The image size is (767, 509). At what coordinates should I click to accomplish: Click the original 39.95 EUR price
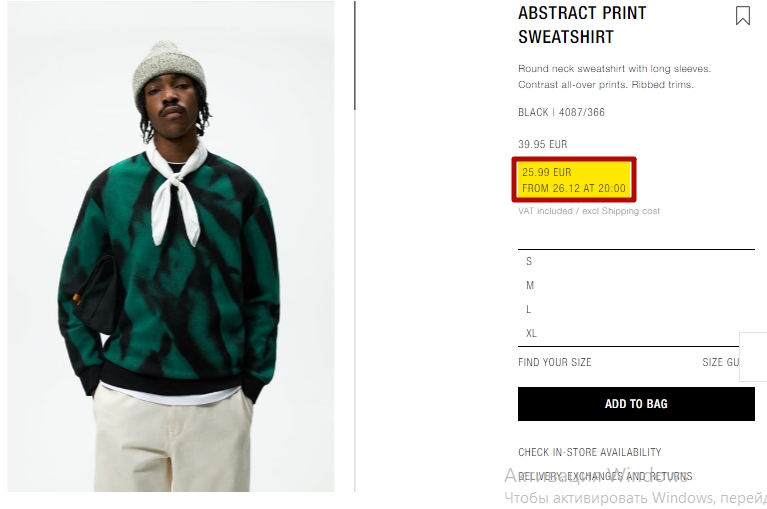[x=542, y=144]
